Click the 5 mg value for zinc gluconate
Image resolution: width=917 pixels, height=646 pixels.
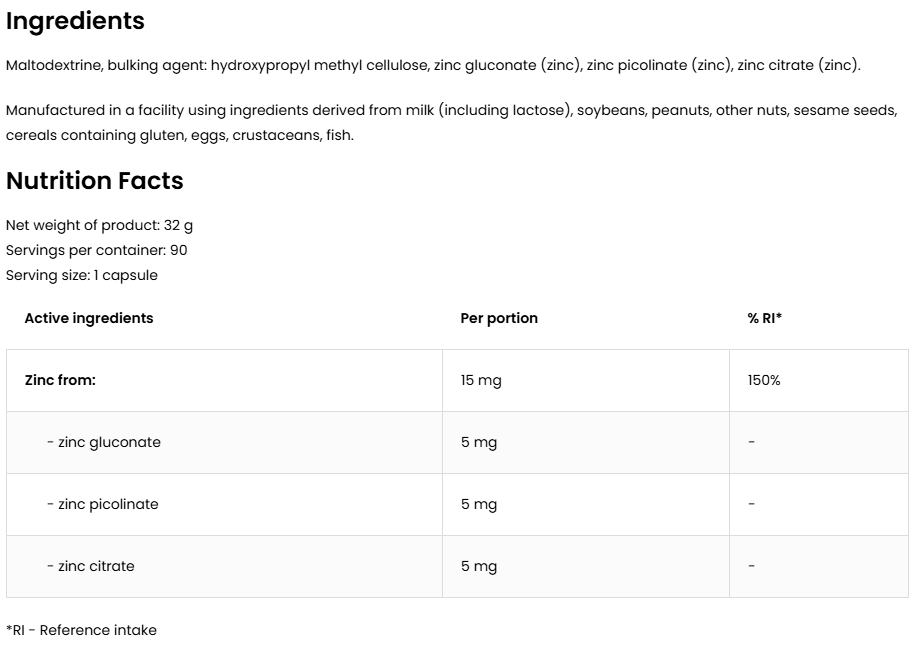click(x=479, y=442)
